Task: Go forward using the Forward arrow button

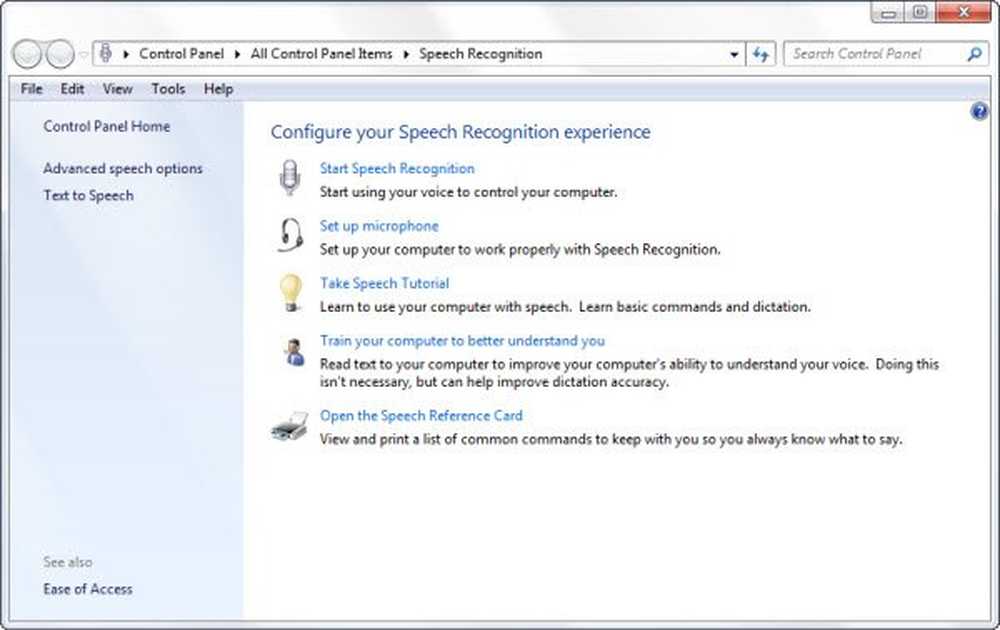Action: 60,54
